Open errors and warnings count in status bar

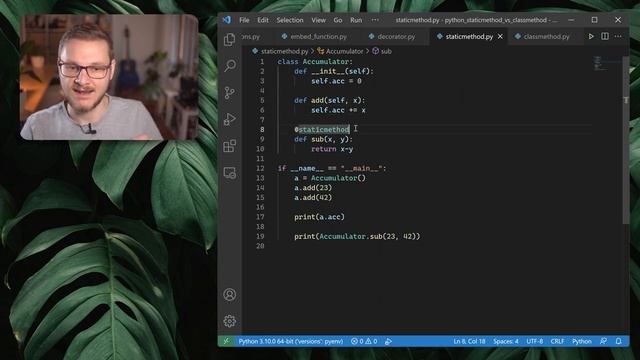[x=364, y=341]
